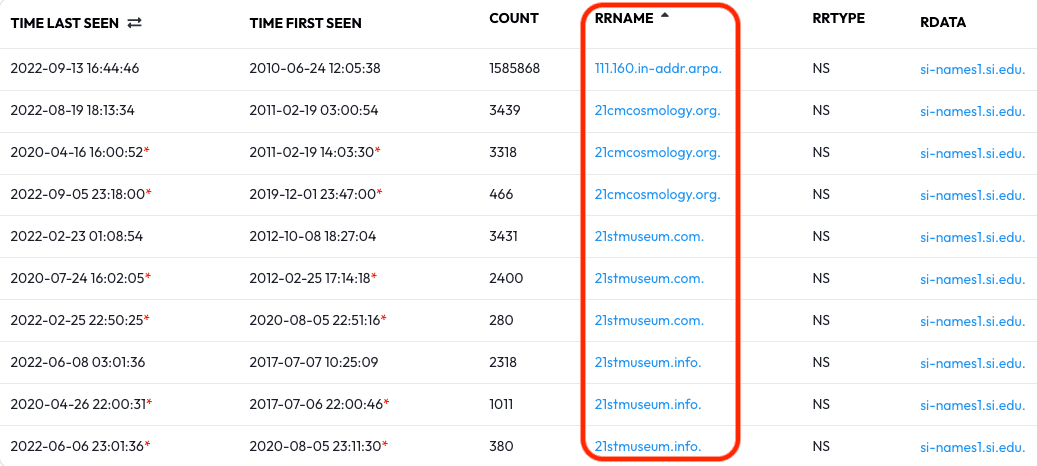
Task: Open 21stmuseum.com. link with count 3431
Action: (x=649, y=236)
